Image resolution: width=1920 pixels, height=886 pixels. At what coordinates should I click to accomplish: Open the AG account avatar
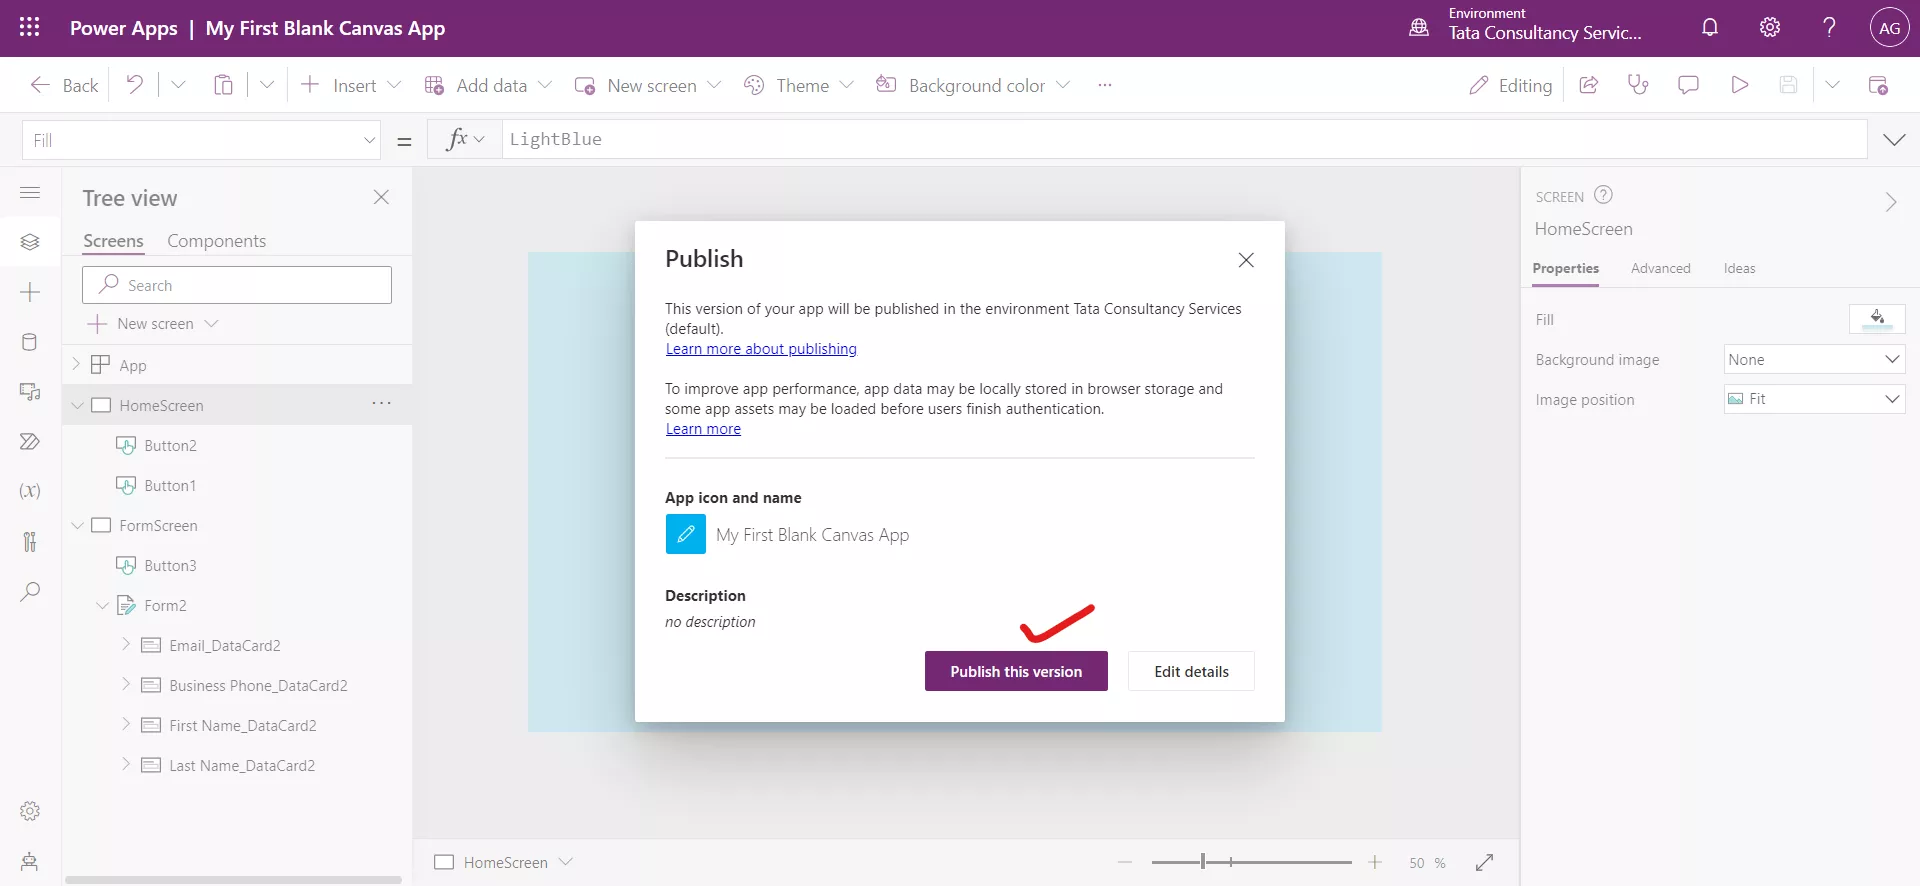click(1889, 28)
